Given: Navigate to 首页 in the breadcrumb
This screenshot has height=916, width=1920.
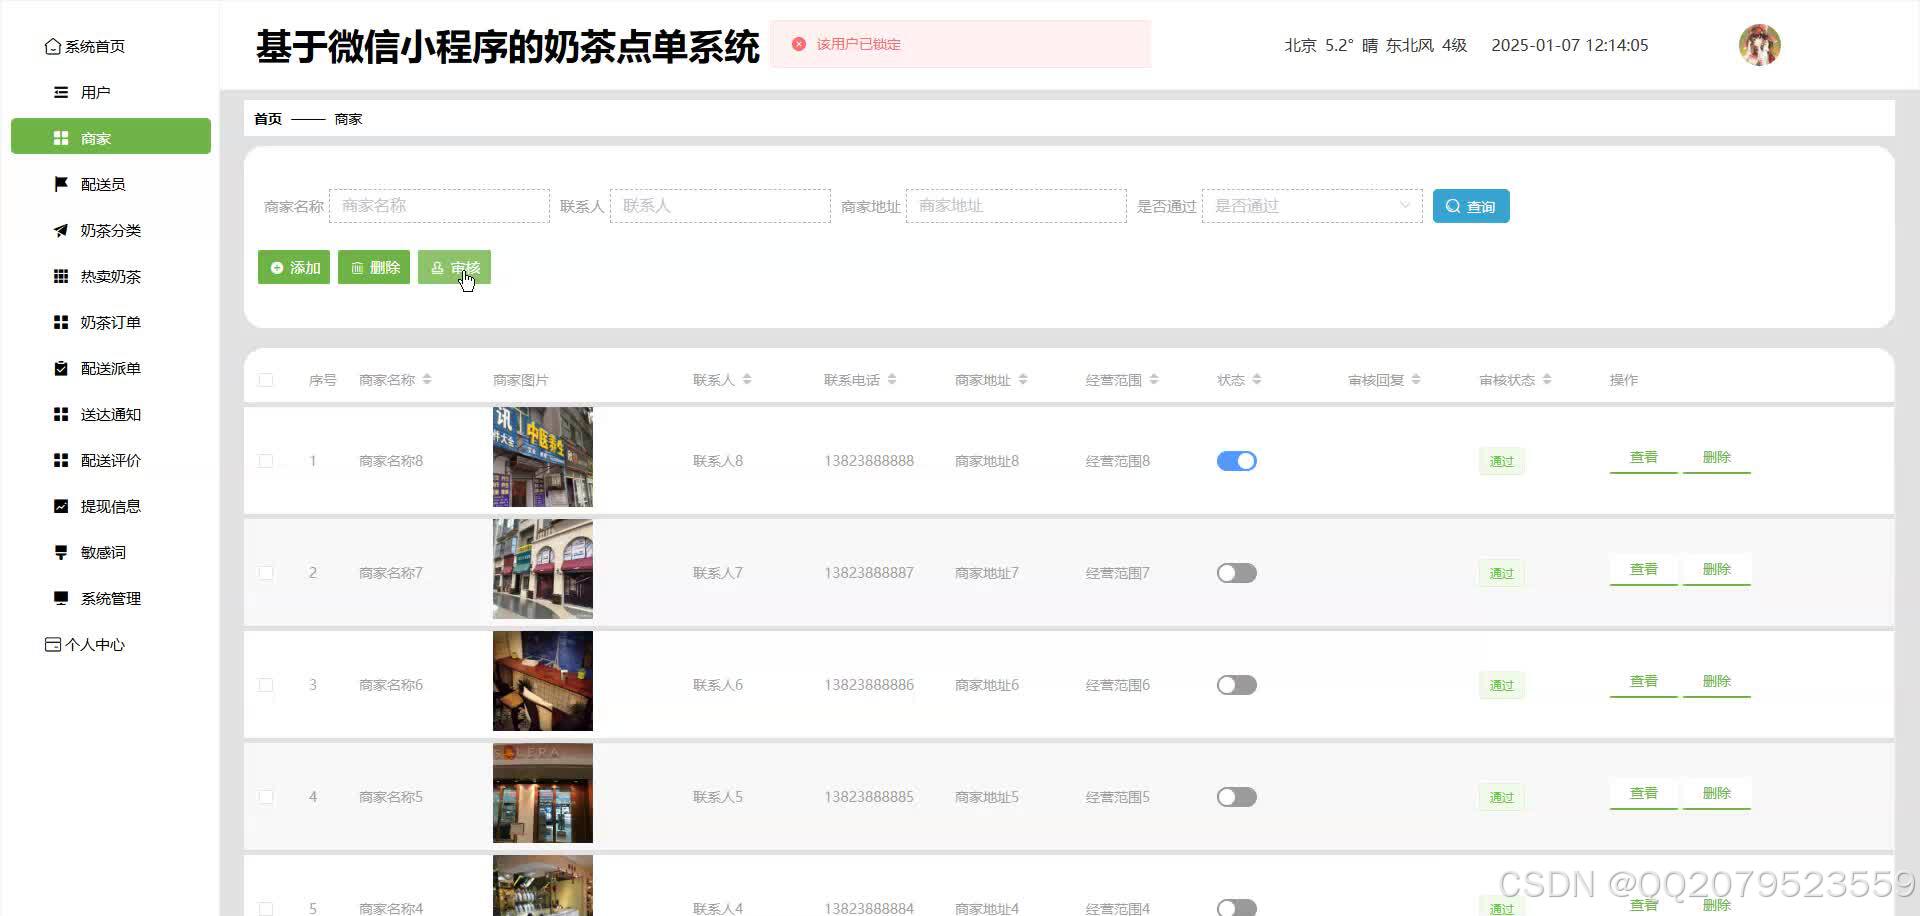Looking at the screenshot, I should [266, 118].
